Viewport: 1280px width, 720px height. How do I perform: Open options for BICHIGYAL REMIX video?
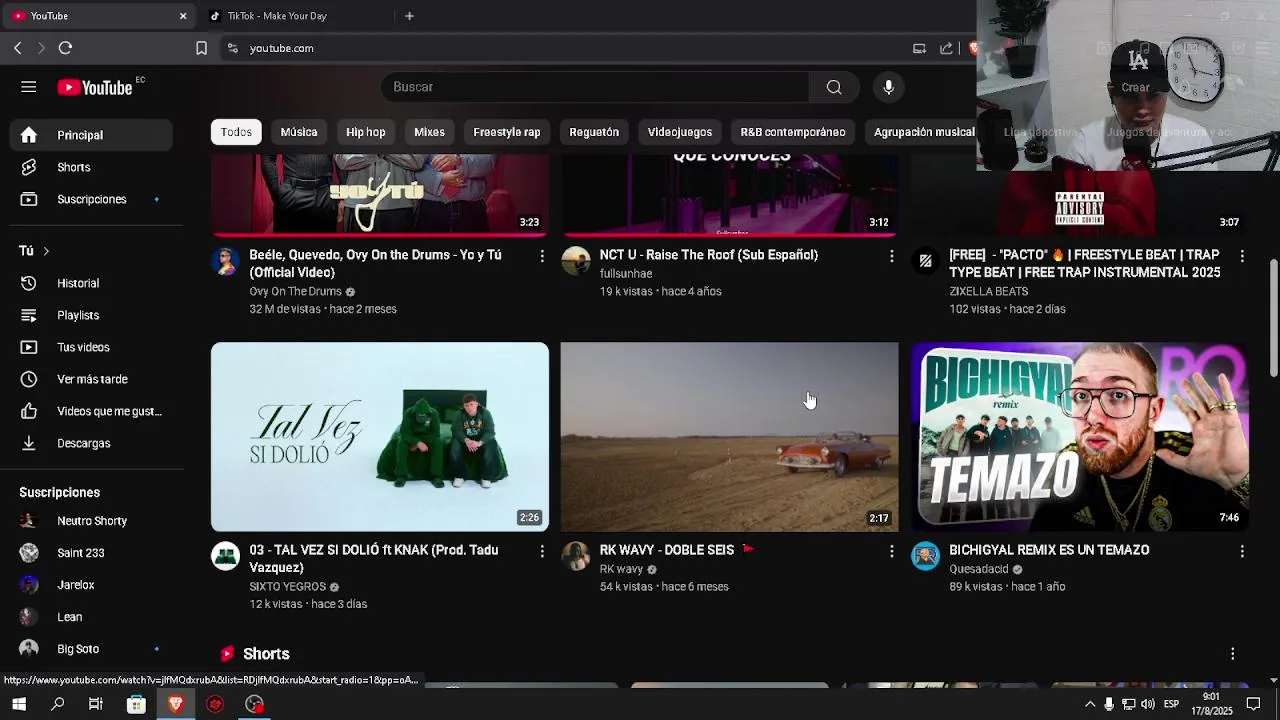[1242, 551]
